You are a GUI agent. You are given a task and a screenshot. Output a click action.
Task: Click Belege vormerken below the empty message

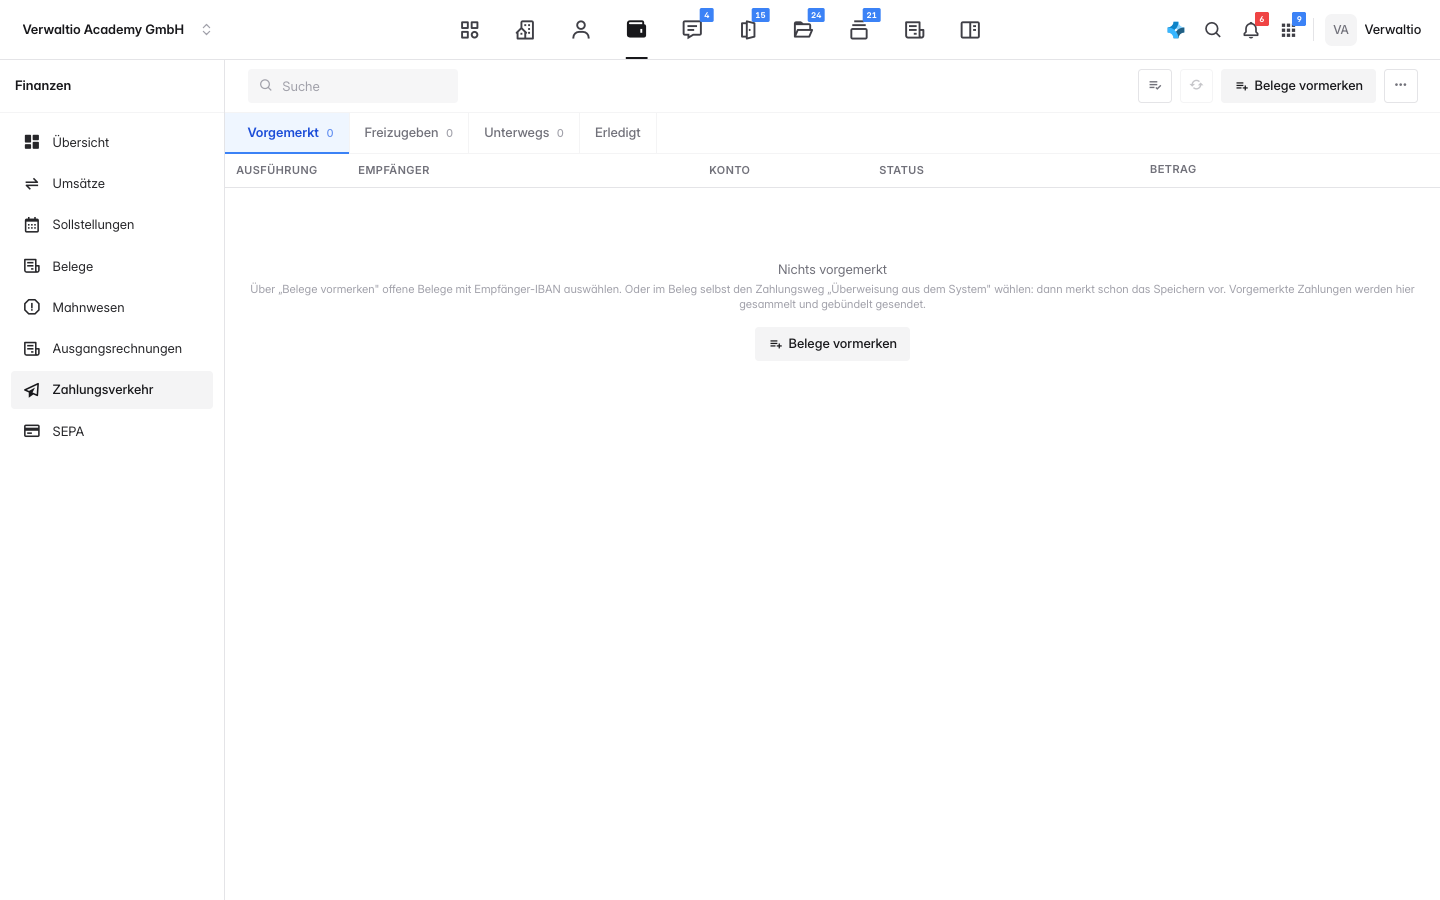point(832,344)
